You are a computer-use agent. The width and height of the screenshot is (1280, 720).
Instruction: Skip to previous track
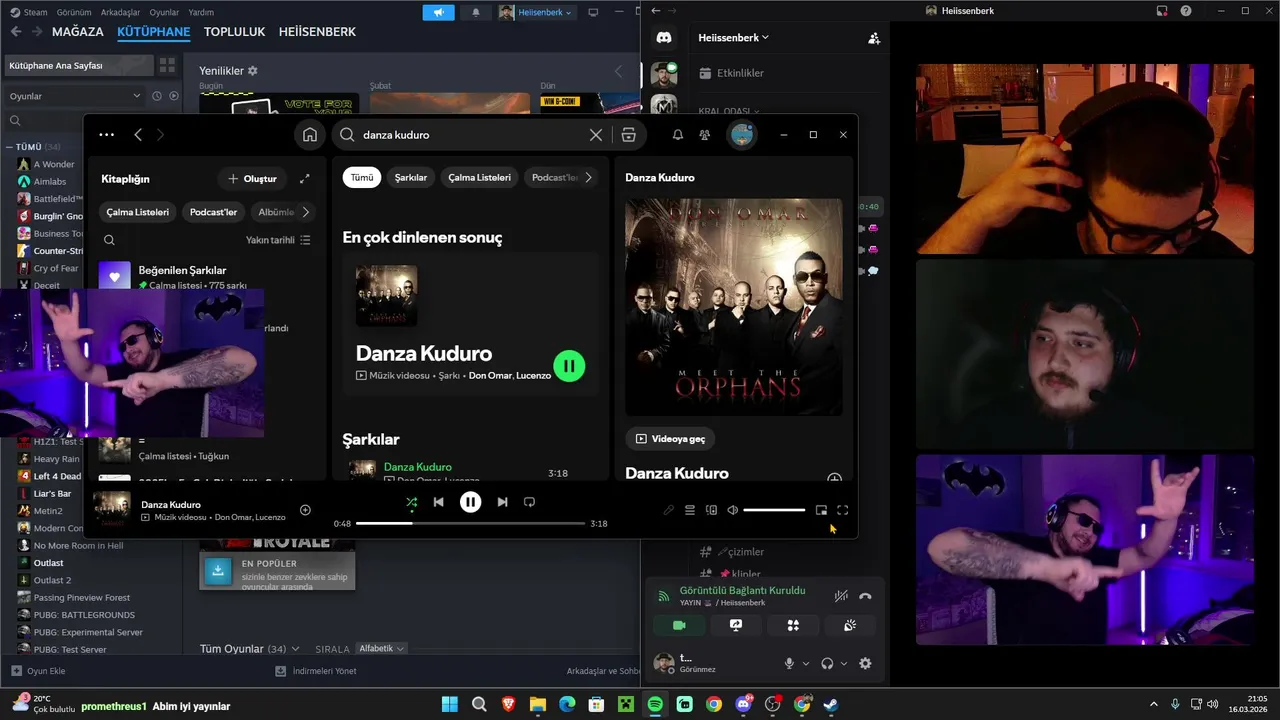click(438, 502)
